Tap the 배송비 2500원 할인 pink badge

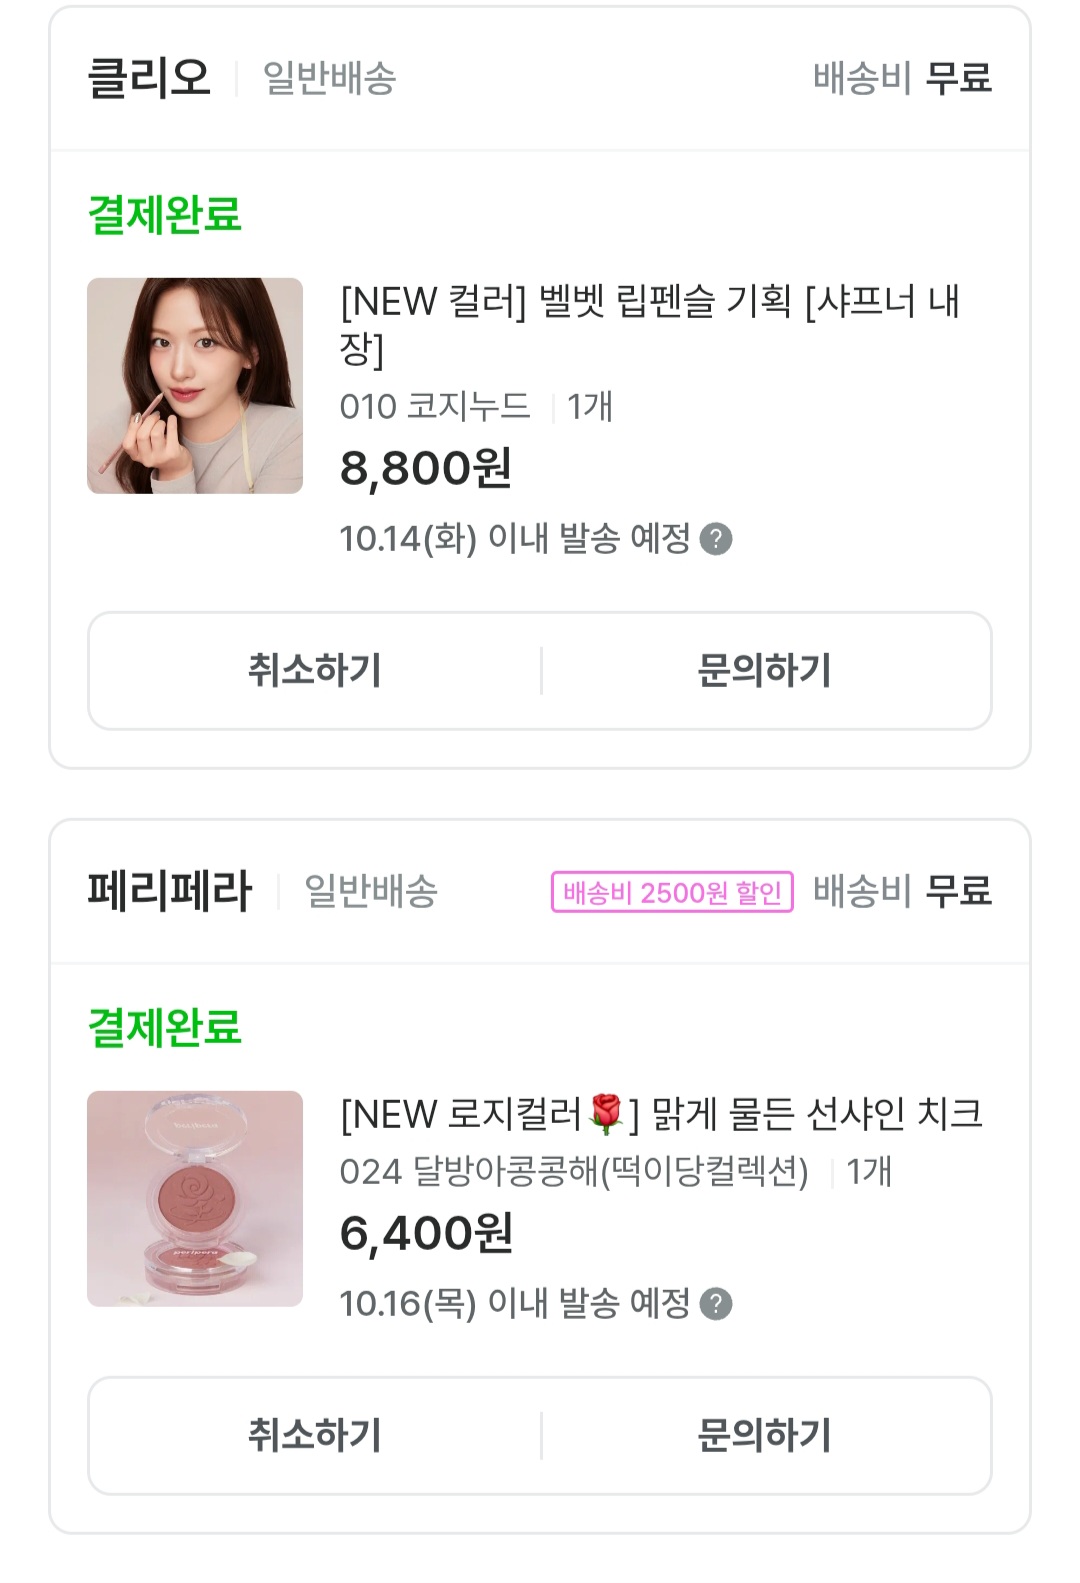point(672,892)
